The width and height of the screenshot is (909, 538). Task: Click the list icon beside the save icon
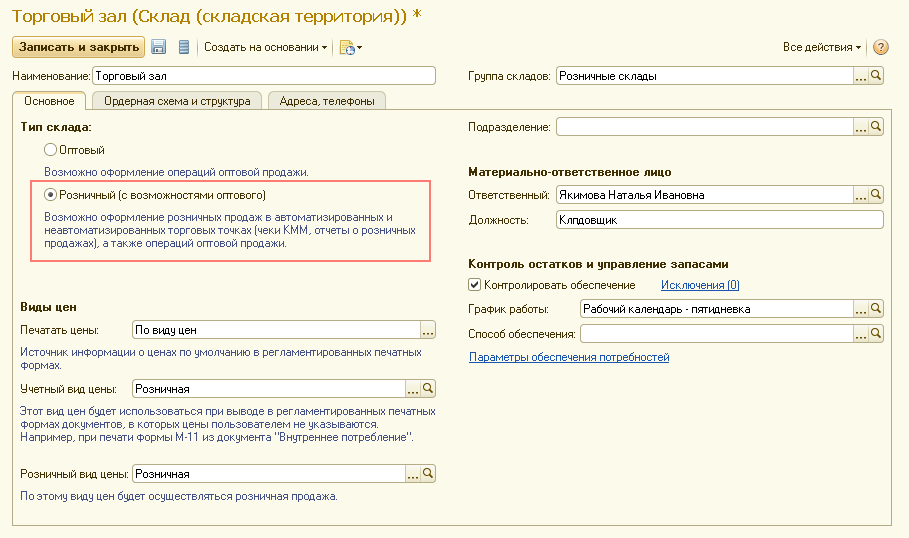pyautogui.click(x=183, y=47)
